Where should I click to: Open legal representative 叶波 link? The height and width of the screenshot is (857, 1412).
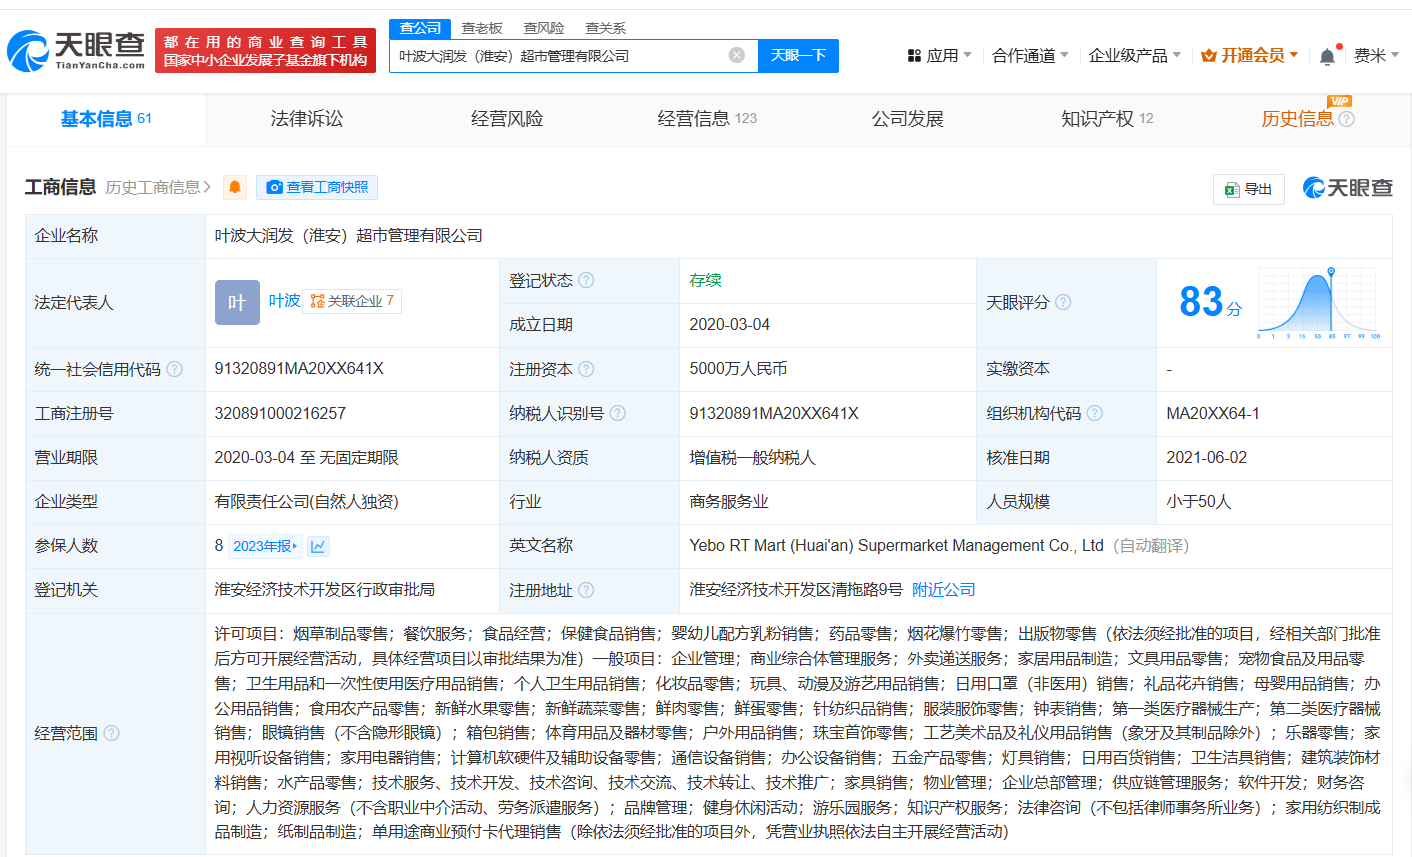coord(284,301)
